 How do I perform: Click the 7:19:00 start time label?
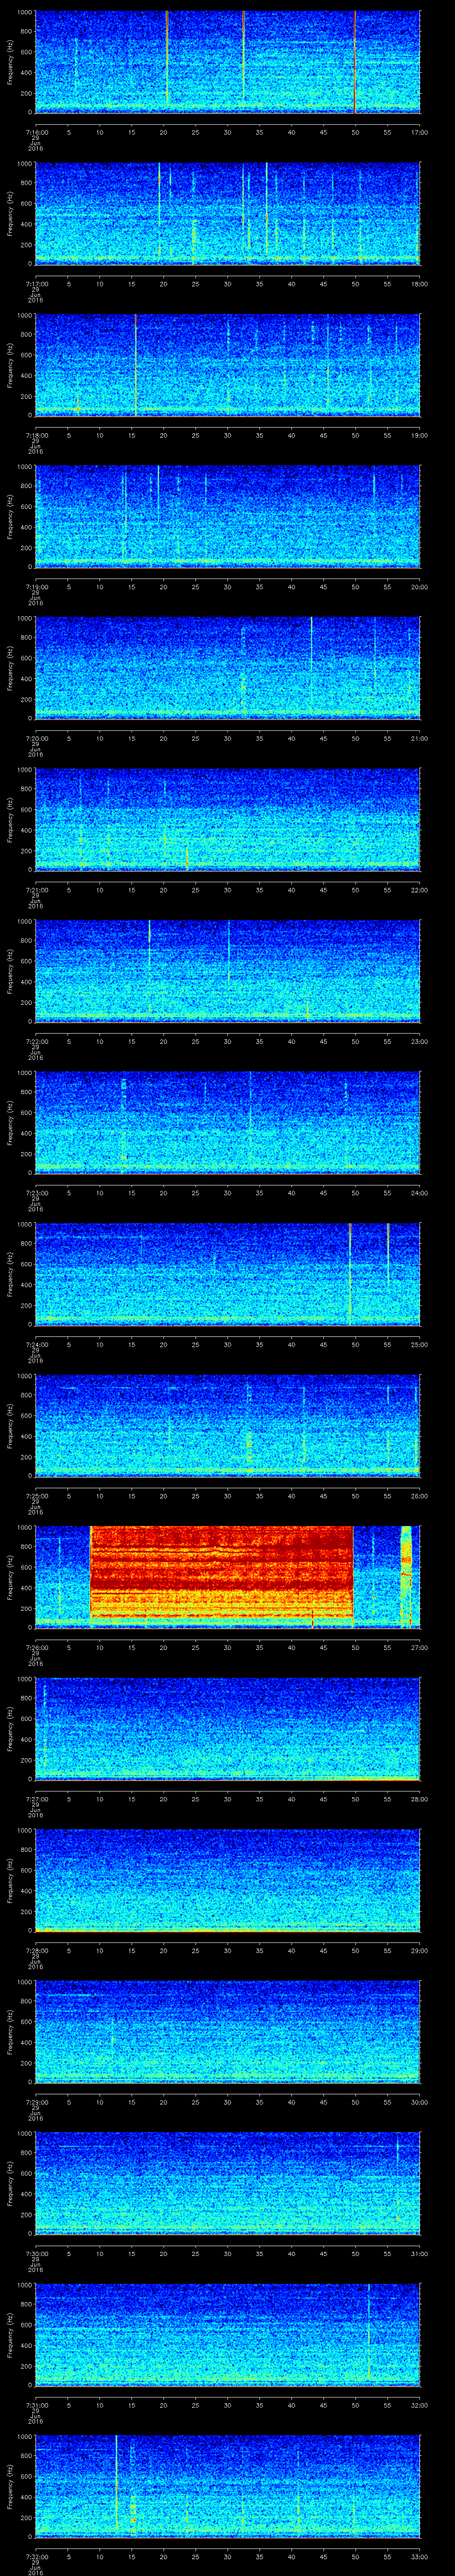(x=37, y=586)
